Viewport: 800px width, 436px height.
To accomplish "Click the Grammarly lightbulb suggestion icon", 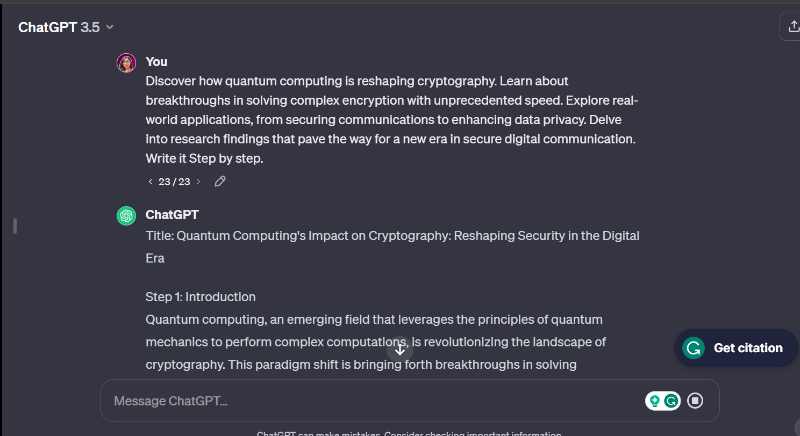I will (655, 400).
